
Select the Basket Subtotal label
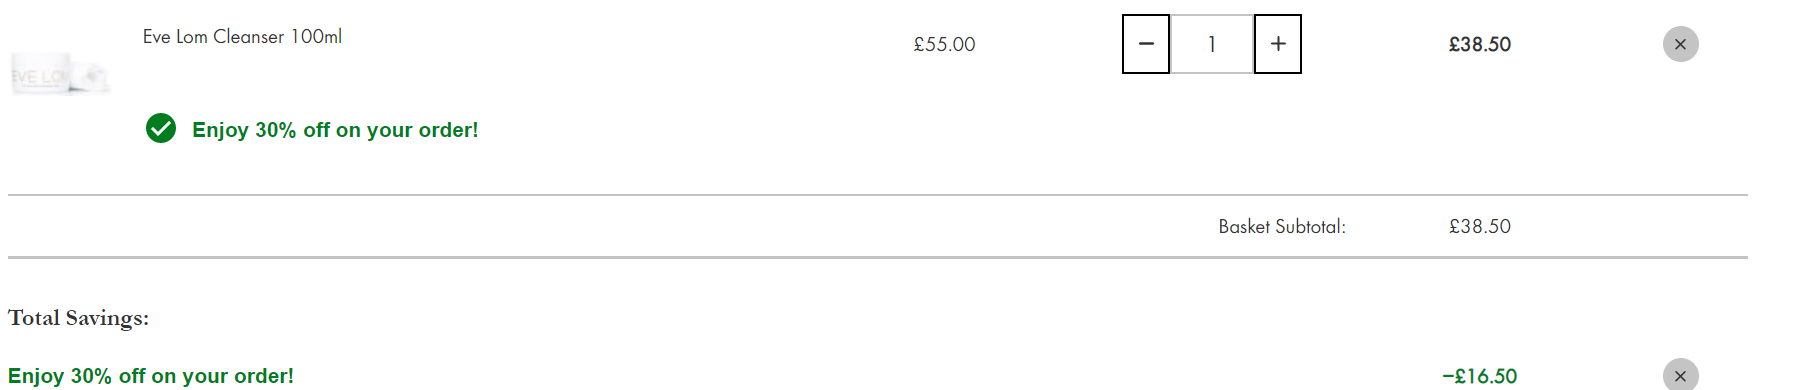click(x=1282, y=227)
